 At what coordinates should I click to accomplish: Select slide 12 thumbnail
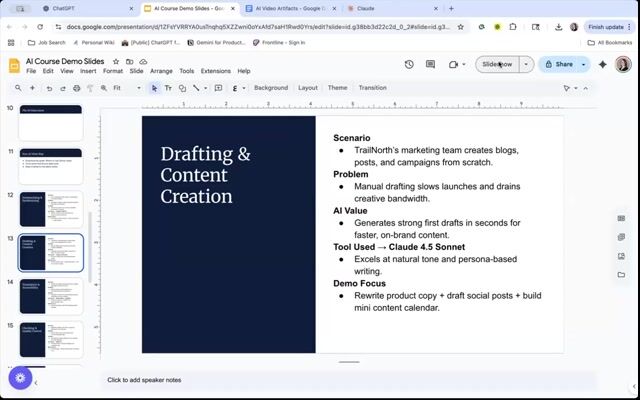point(51,209)
